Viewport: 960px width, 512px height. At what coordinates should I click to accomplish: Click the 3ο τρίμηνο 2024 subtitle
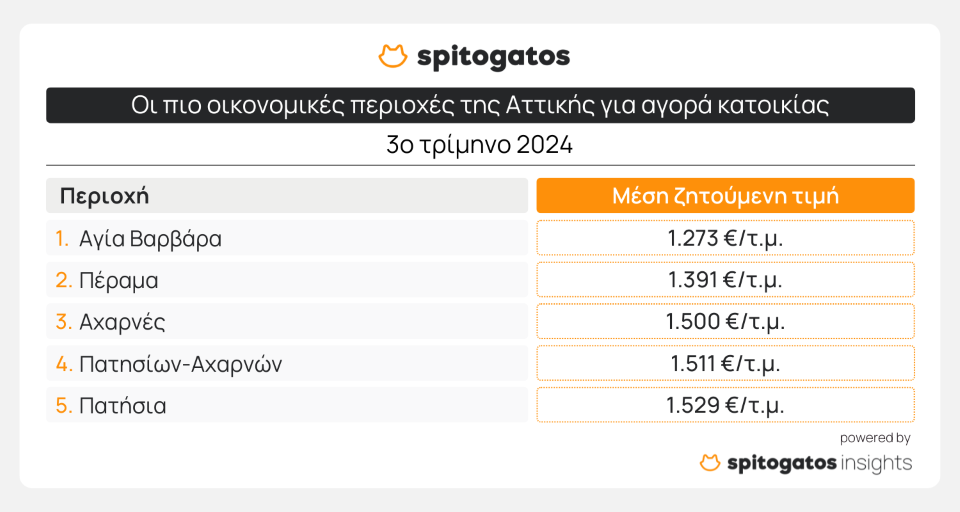[480, 145]
